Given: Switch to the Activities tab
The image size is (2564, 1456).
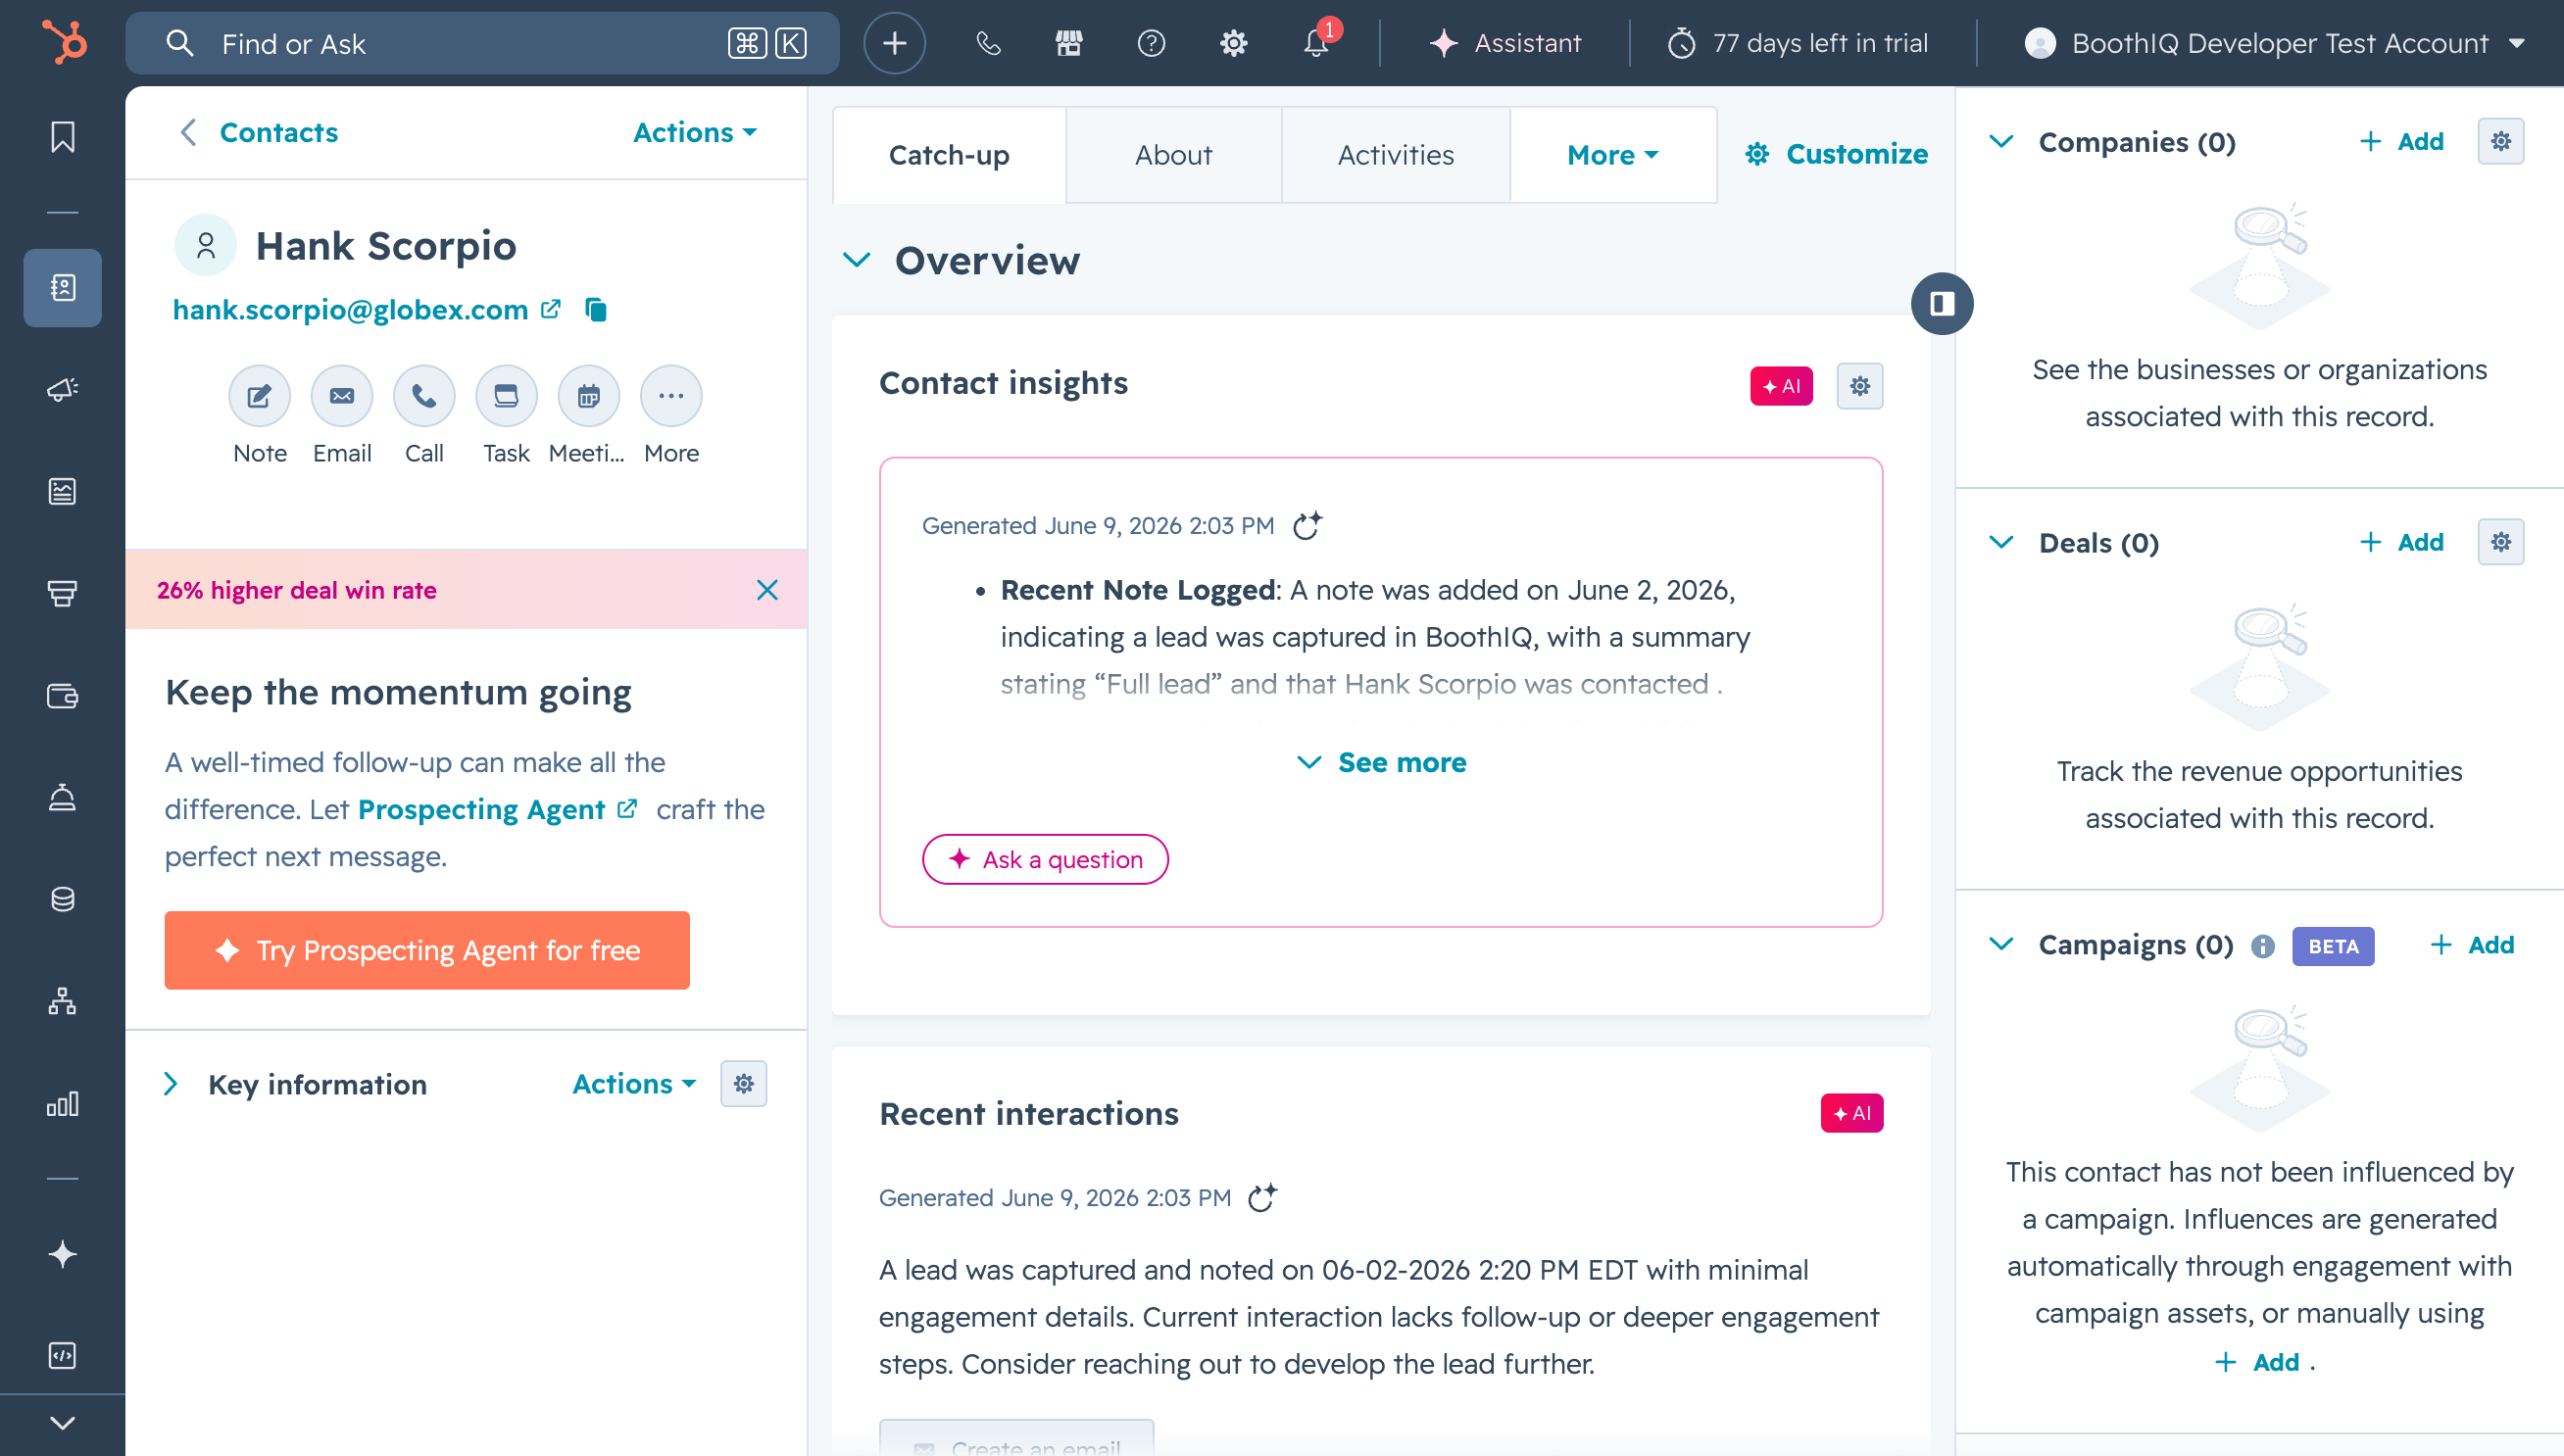Looking at the screenshot, I should tap(1396, 155).
